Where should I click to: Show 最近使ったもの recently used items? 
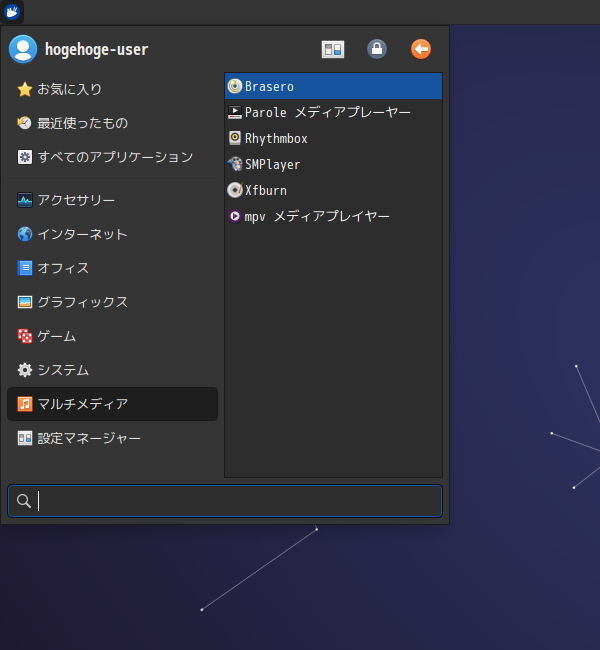pyautogui.click(x=112, y=123)
